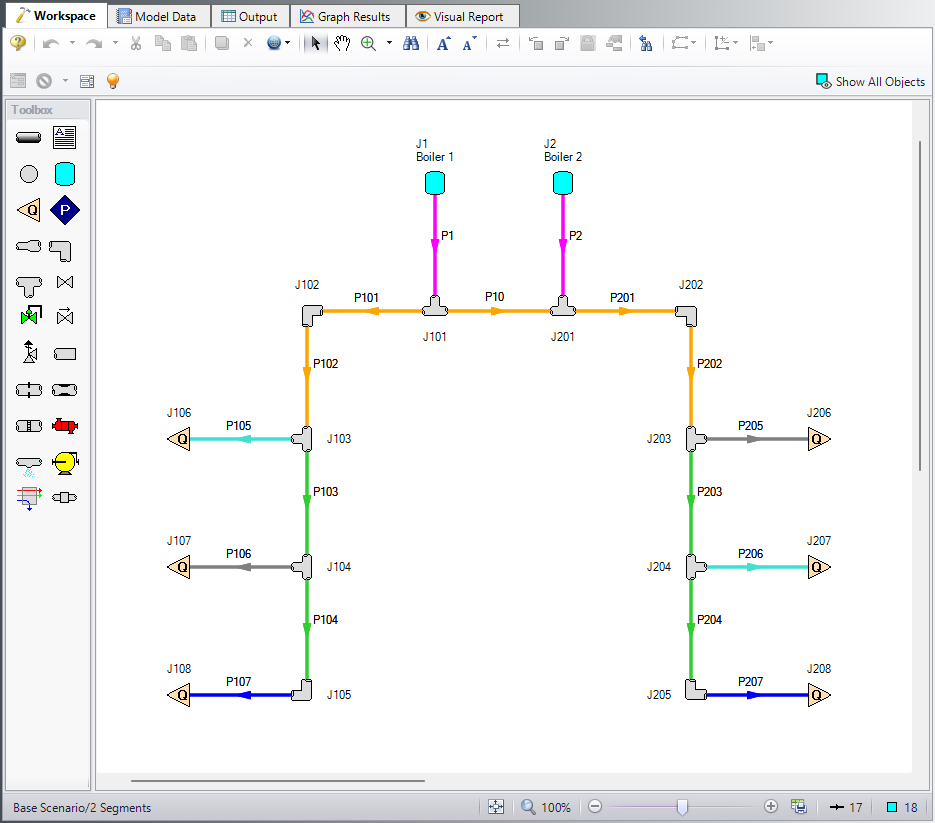This screenshot has width=935, height=823.
Task: Open the Graph Results tab
Action: pyautogui.click(x=346, y=15)
